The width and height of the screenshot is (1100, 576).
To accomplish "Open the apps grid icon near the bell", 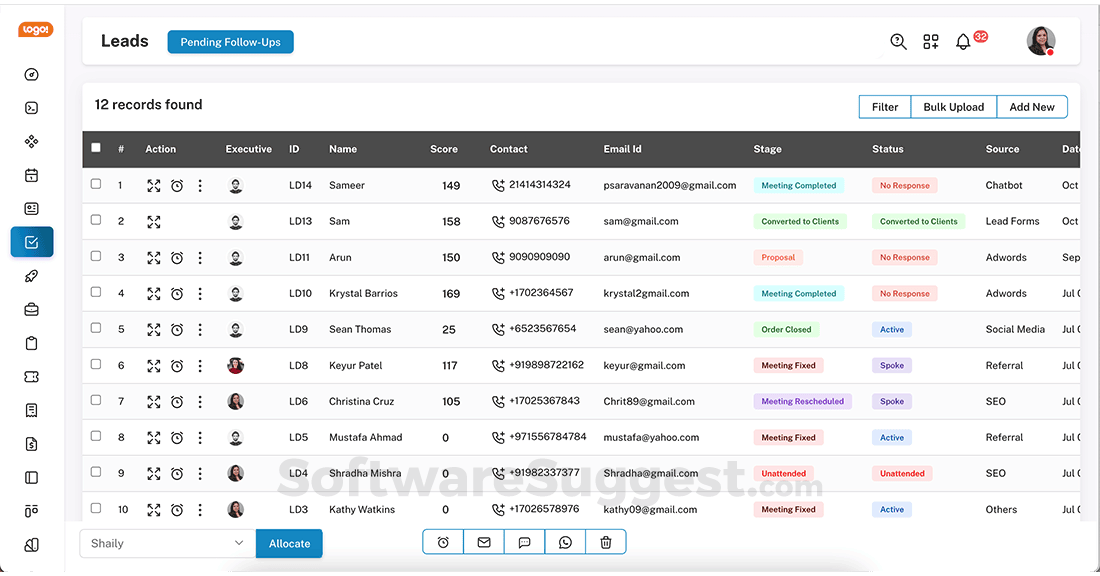I will coord(930,42).
